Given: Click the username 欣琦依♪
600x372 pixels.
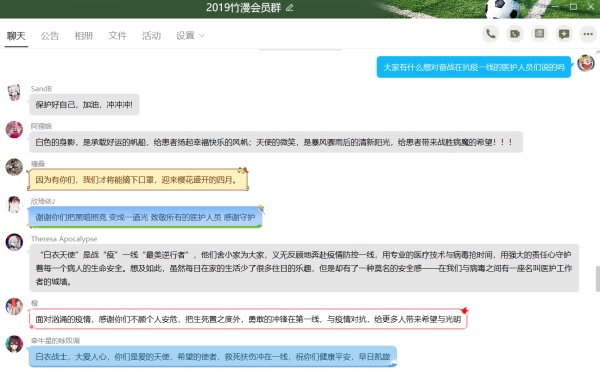Looking at the screenshot, I should click(43, 201).
